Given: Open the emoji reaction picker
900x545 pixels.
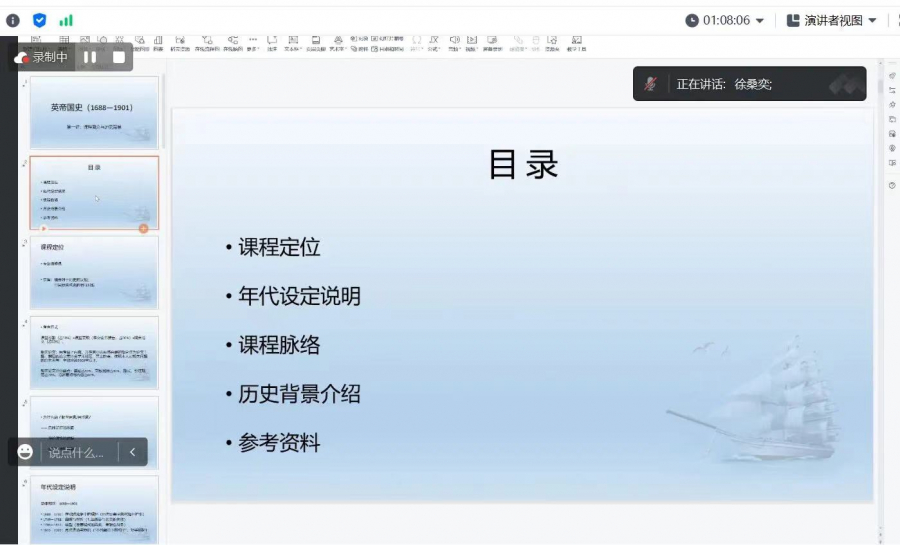Looking at the screenshot, I should (26, 452).
